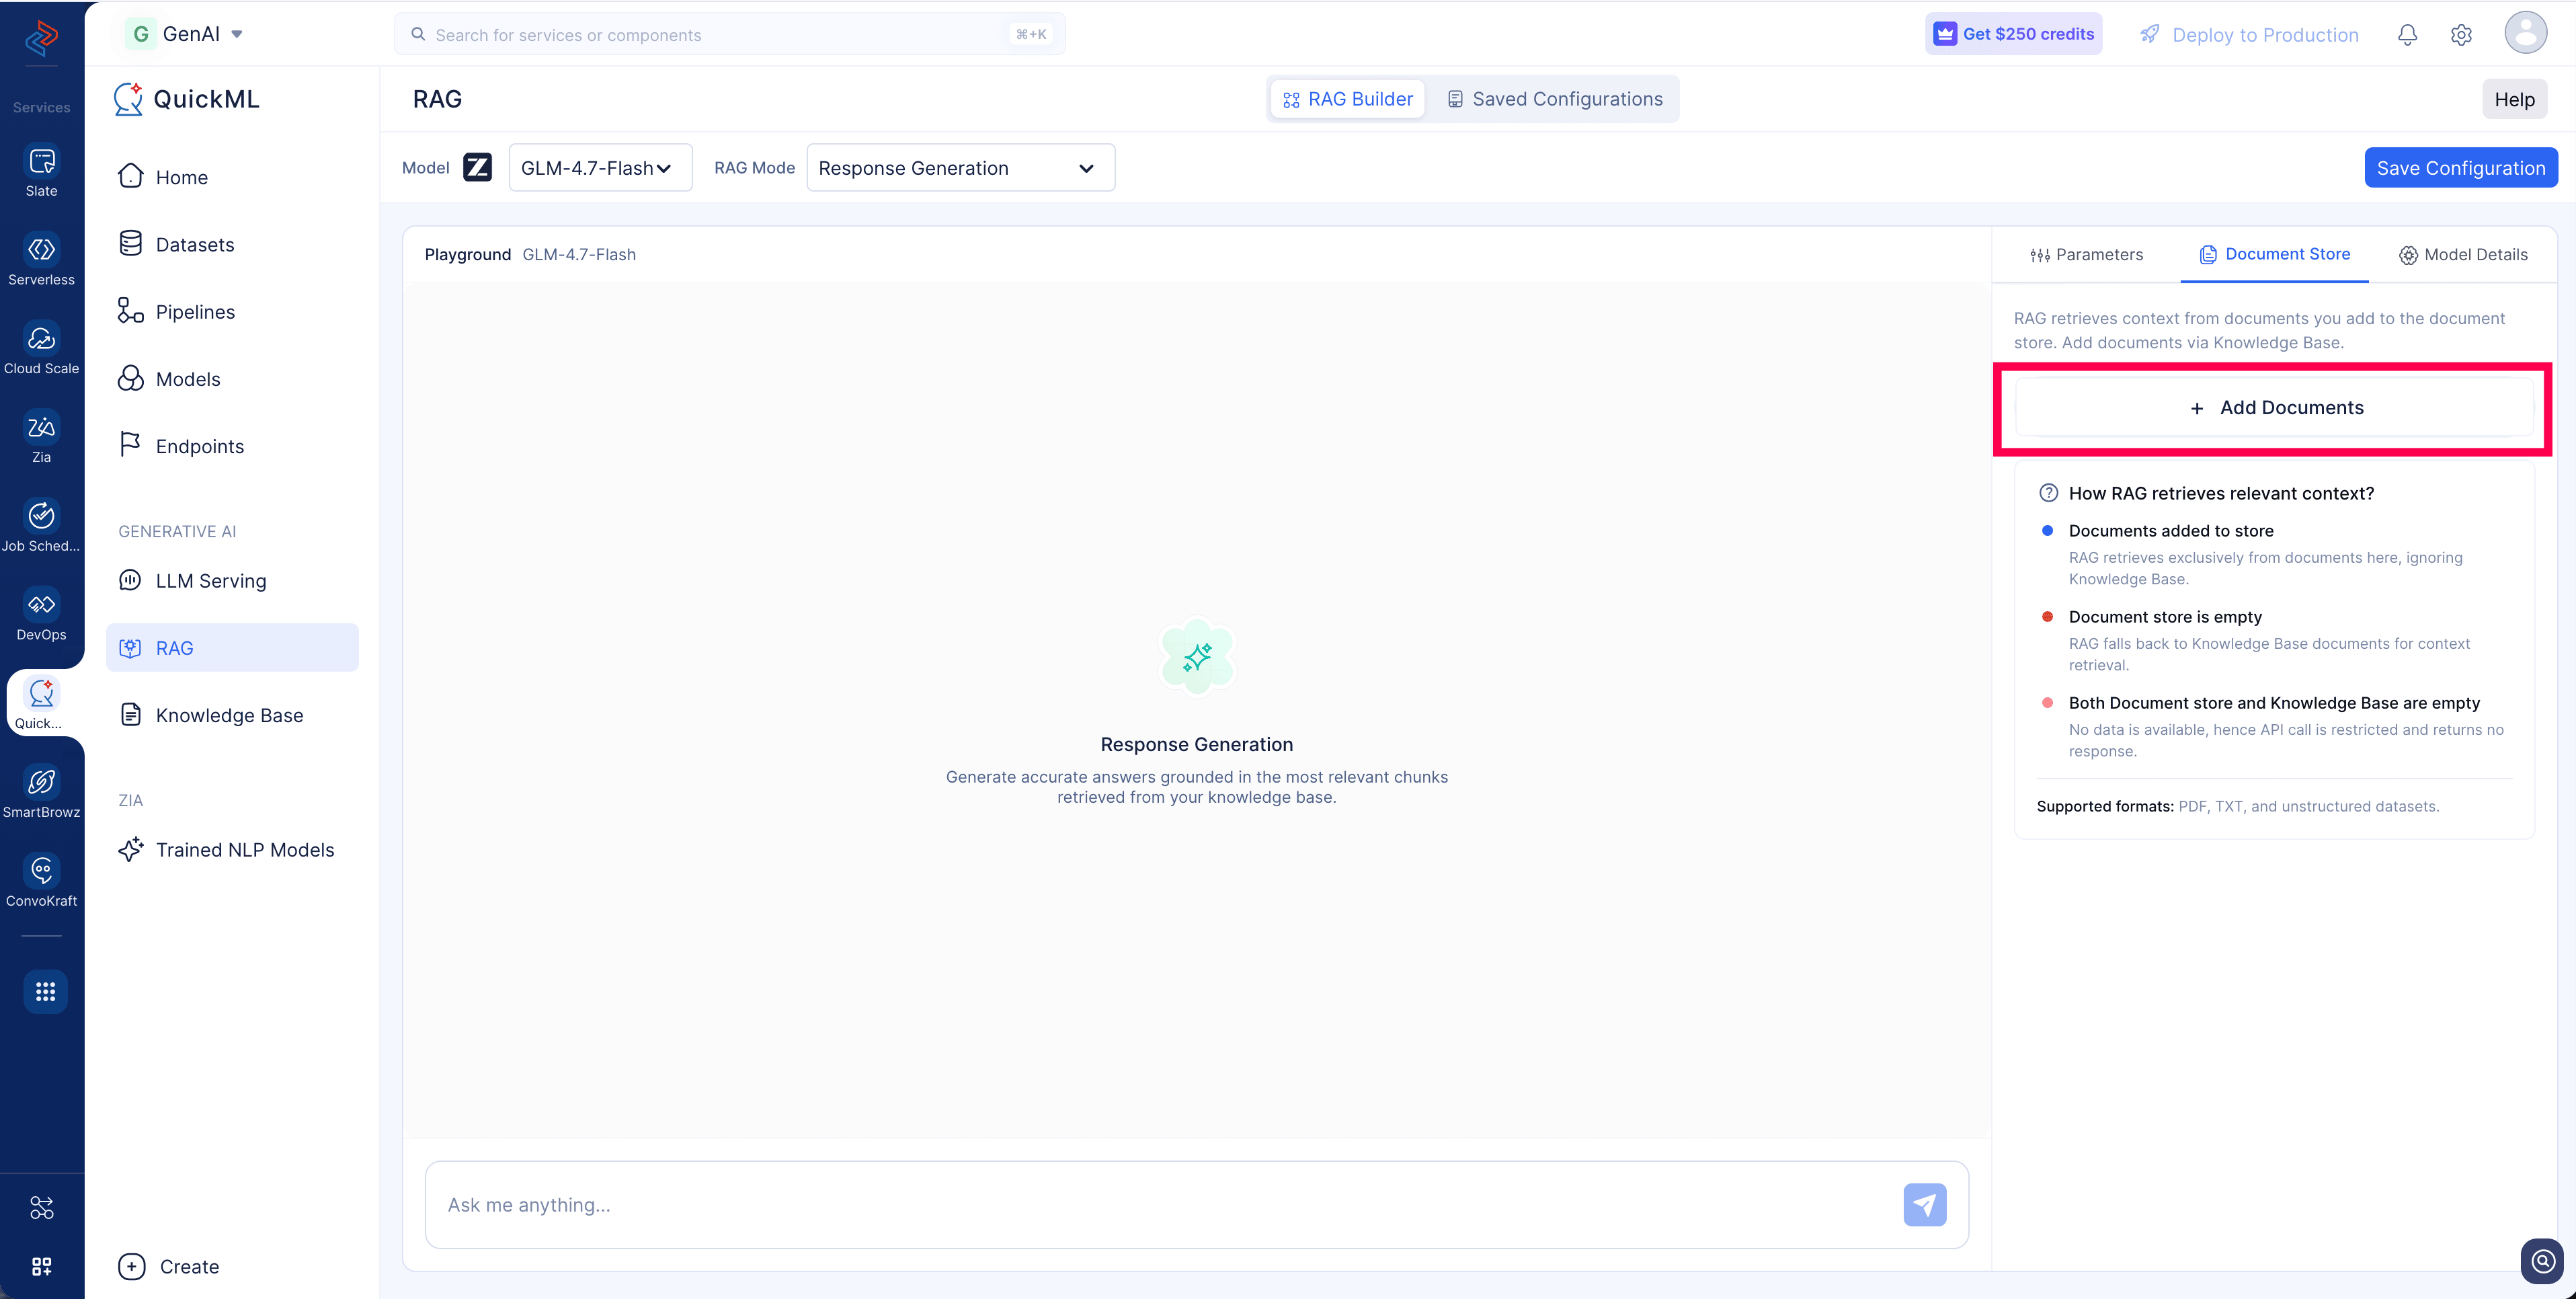Screen dimensions: 2576x1299
Task: Click the 'Supported formats' text line
Action: pos(2238,807)
